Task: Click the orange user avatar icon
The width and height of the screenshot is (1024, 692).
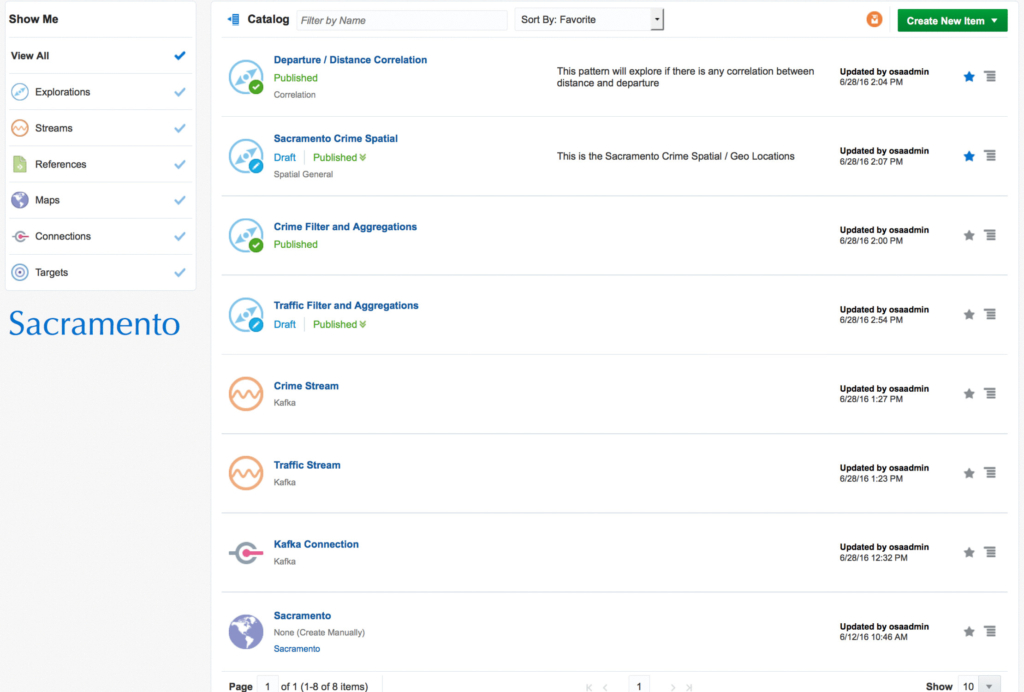Action: [x=874, y=20]
